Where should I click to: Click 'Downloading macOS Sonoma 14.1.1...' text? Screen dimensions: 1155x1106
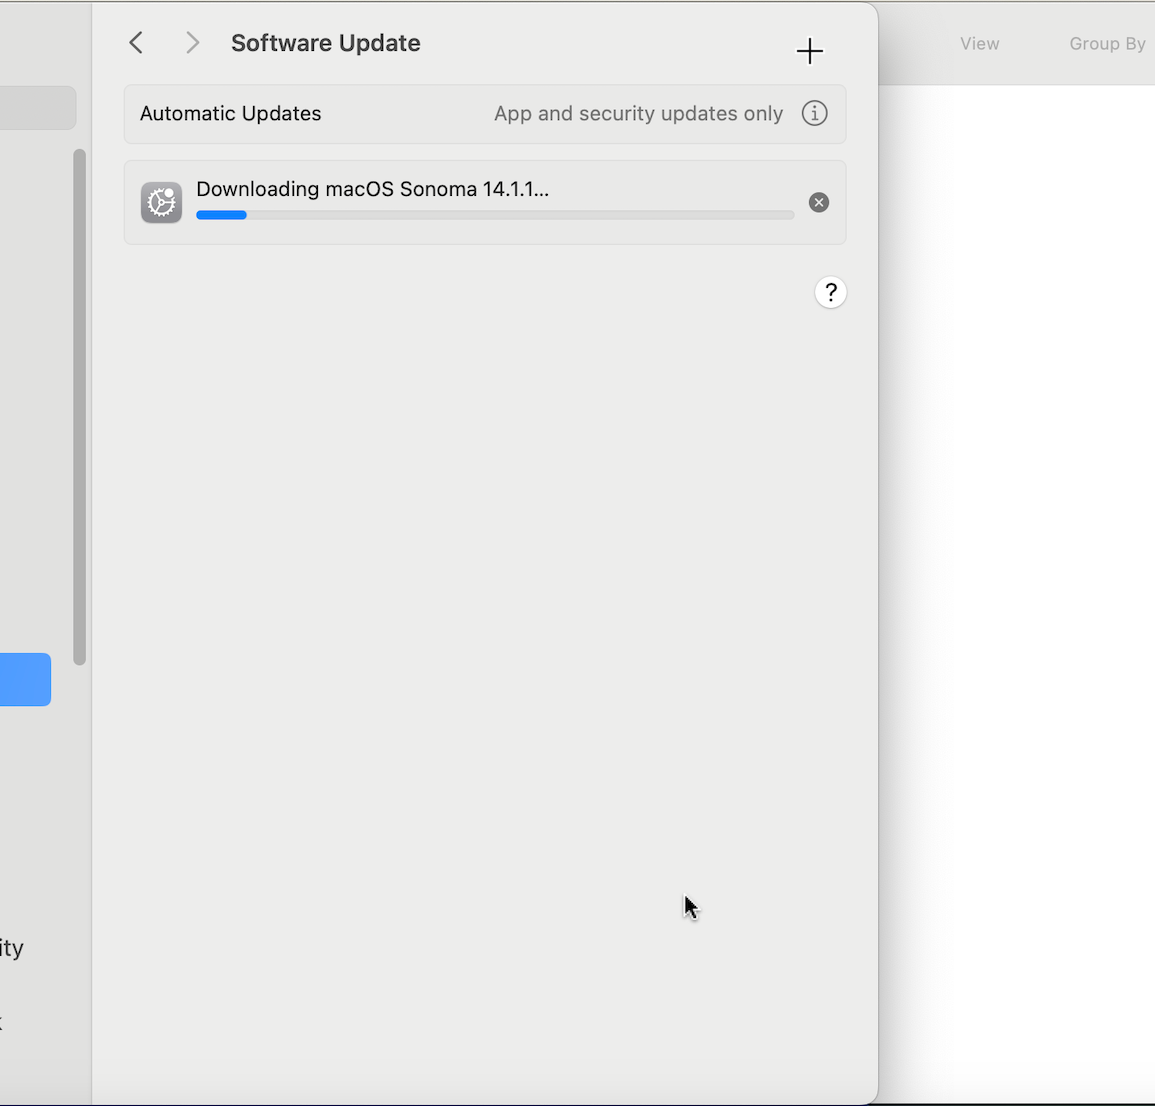[372, 189]
